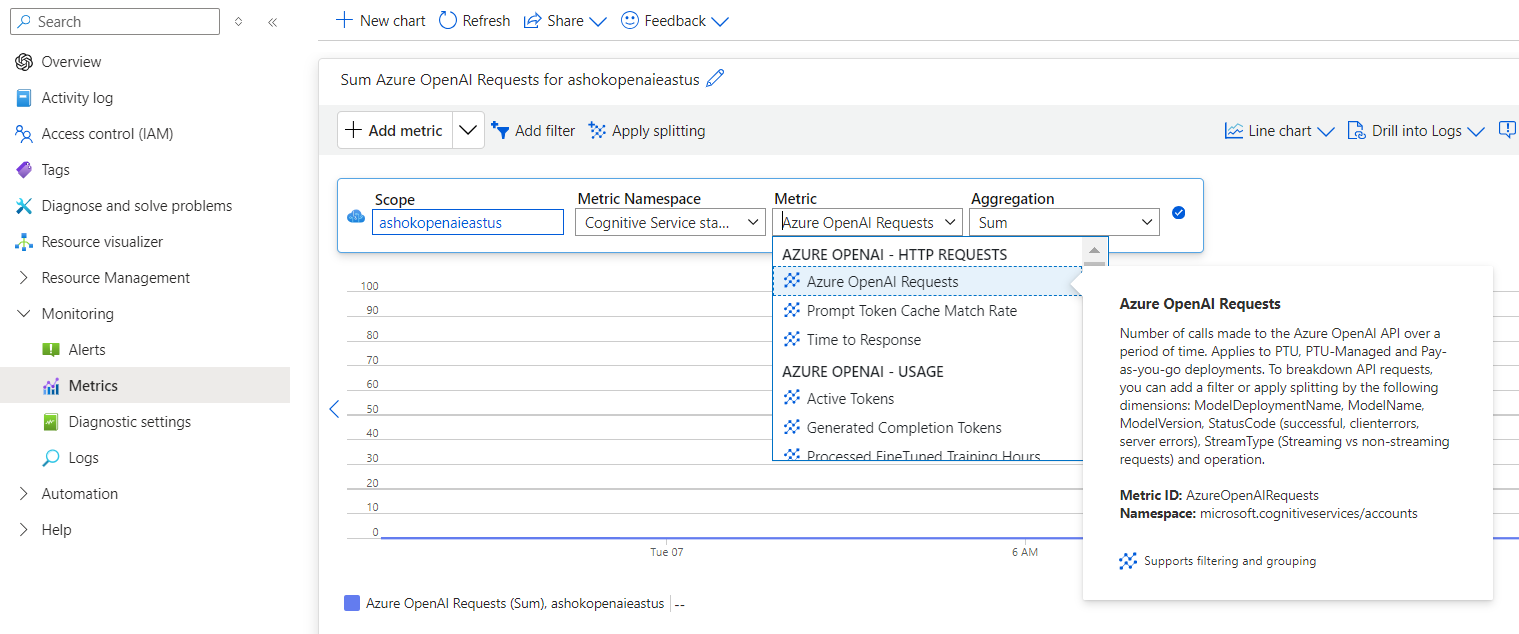The image size is (1519, 634).
Task: Click the metric list scrollbar up arrow
Action: (1094, 251)
